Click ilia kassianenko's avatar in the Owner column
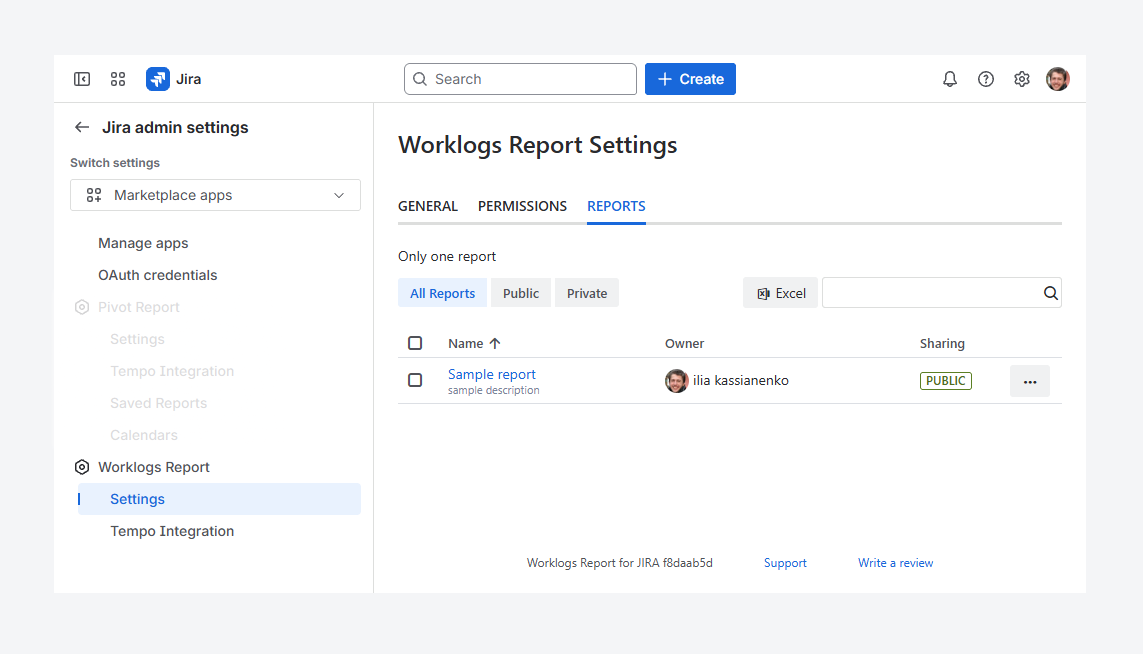Image resolution: width=1143 pixels, height=654 pixels. pyautogui.click(x=676, y=381)
